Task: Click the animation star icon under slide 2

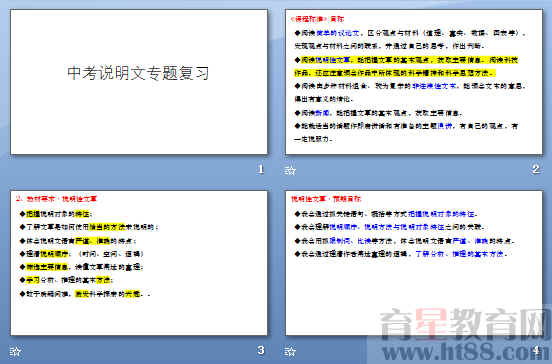Action: pos(290,171)
